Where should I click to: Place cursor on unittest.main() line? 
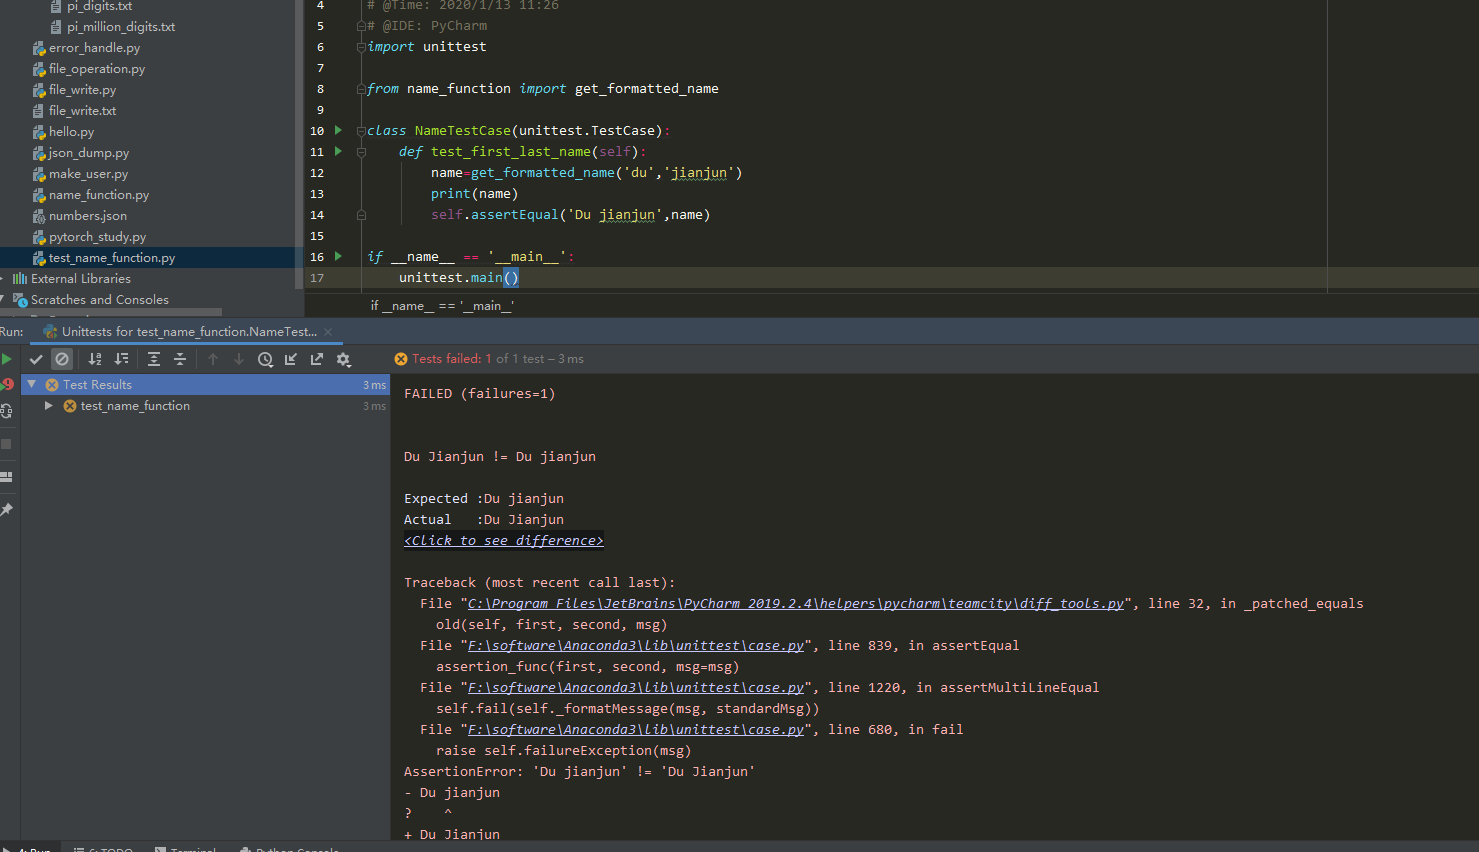(458, 278)
